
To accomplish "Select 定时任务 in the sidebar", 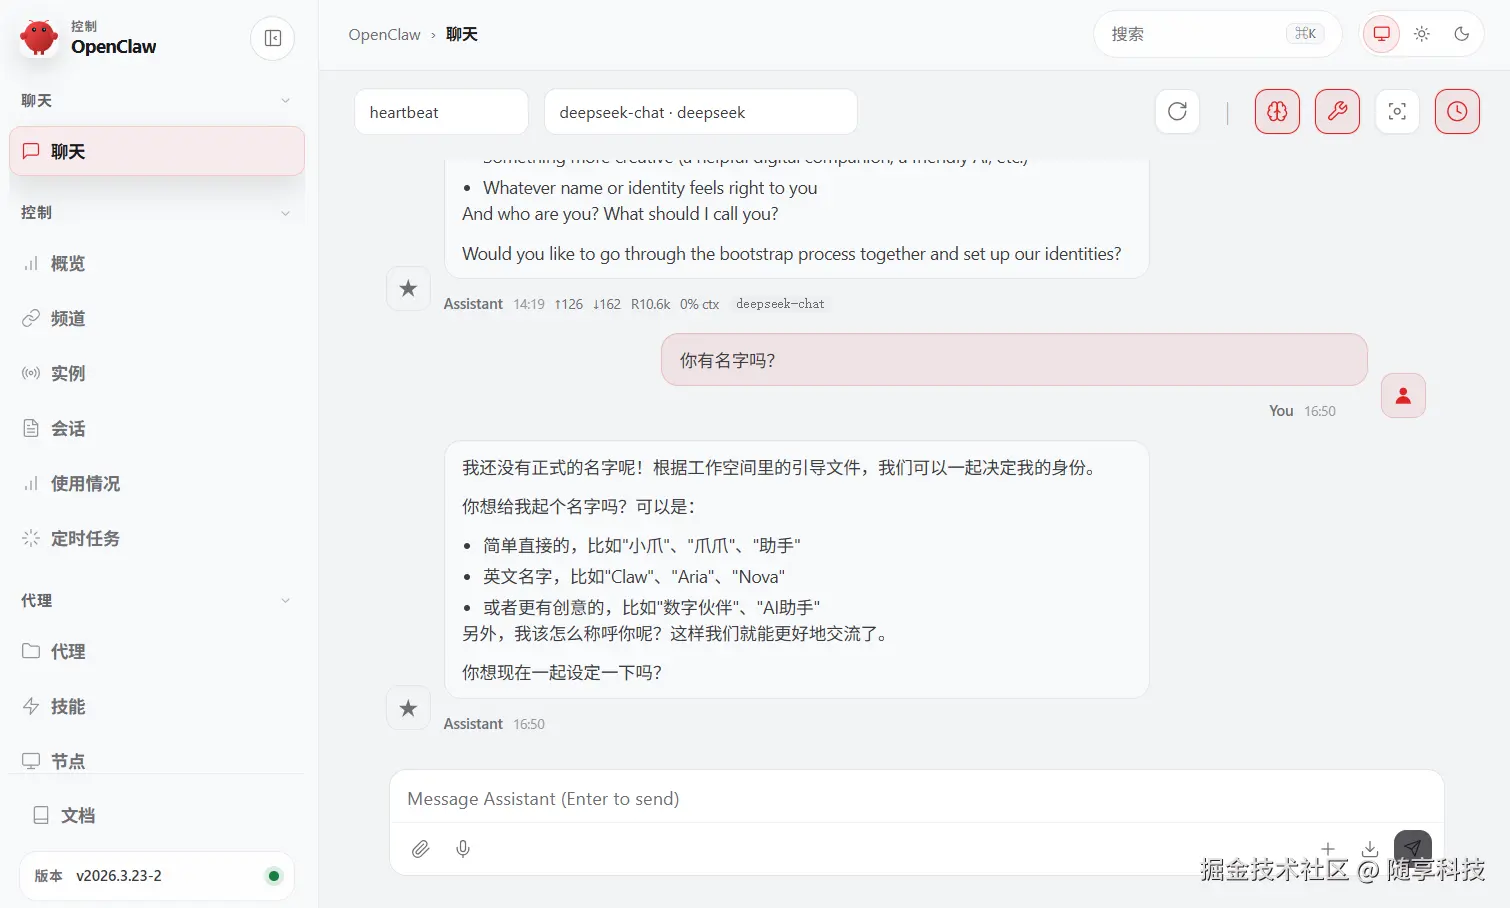I will [84, 538].
